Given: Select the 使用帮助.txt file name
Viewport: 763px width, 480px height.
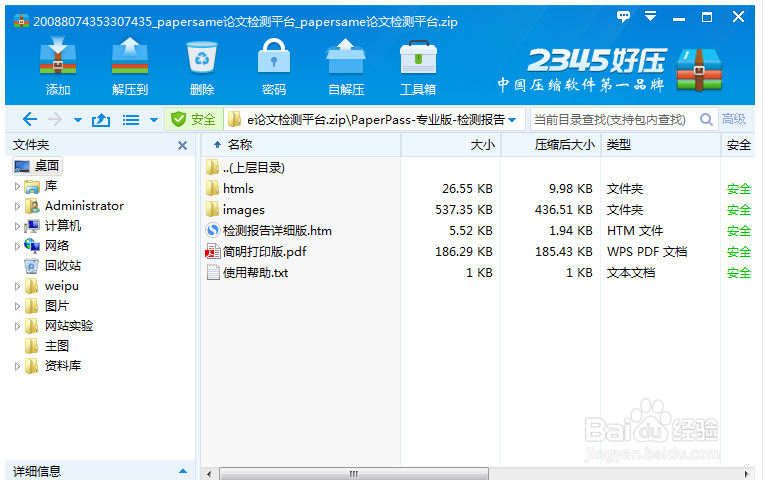Looking at the screenshot, I should click(x=255, y=273).
